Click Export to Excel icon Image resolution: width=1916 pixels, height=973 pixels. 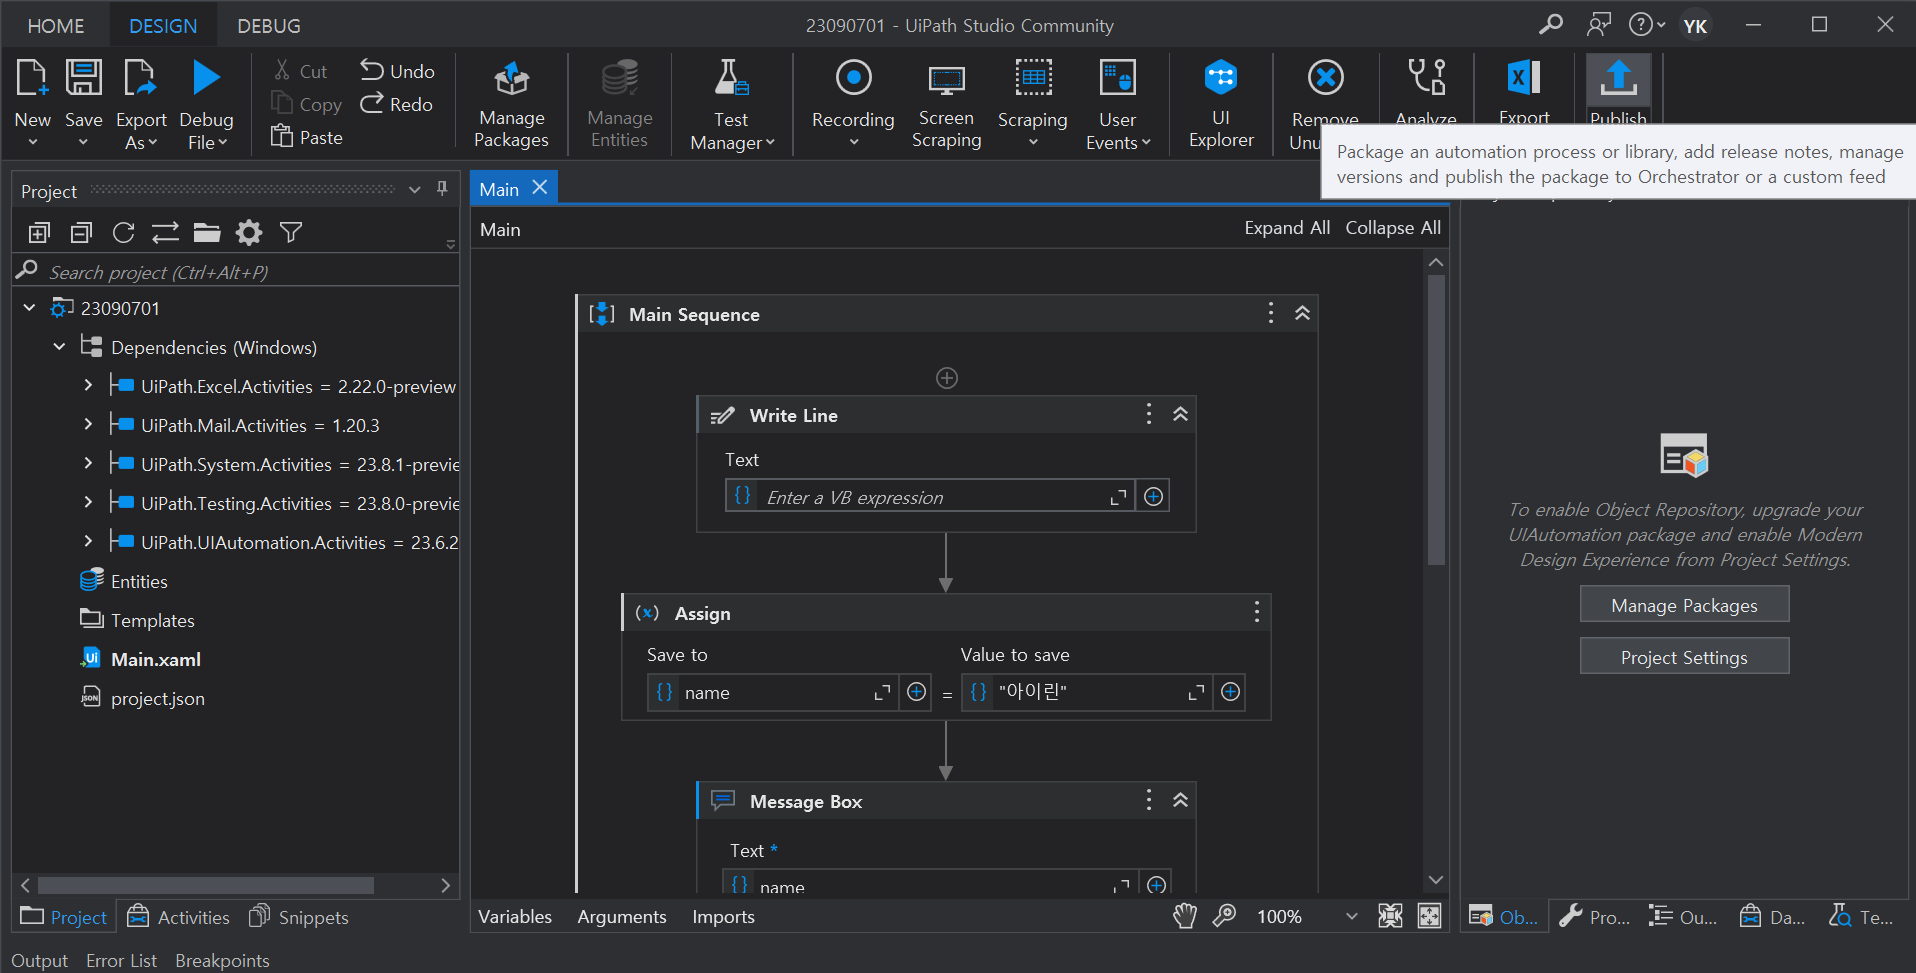click(x=1524, y=78)
